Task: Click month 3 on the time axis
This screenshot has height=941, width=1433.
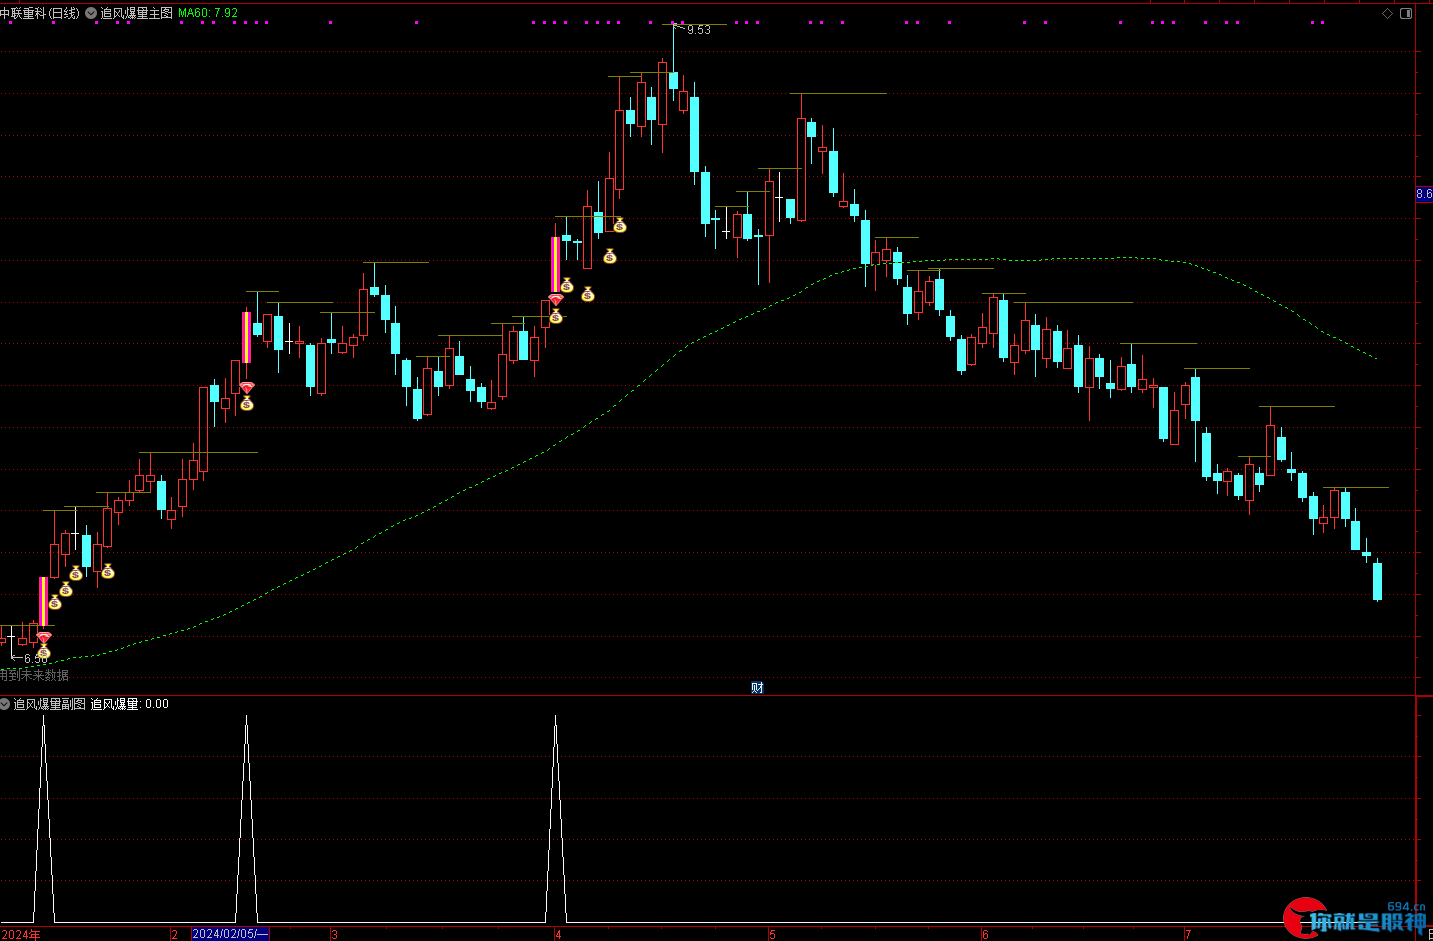Action: 334,935
